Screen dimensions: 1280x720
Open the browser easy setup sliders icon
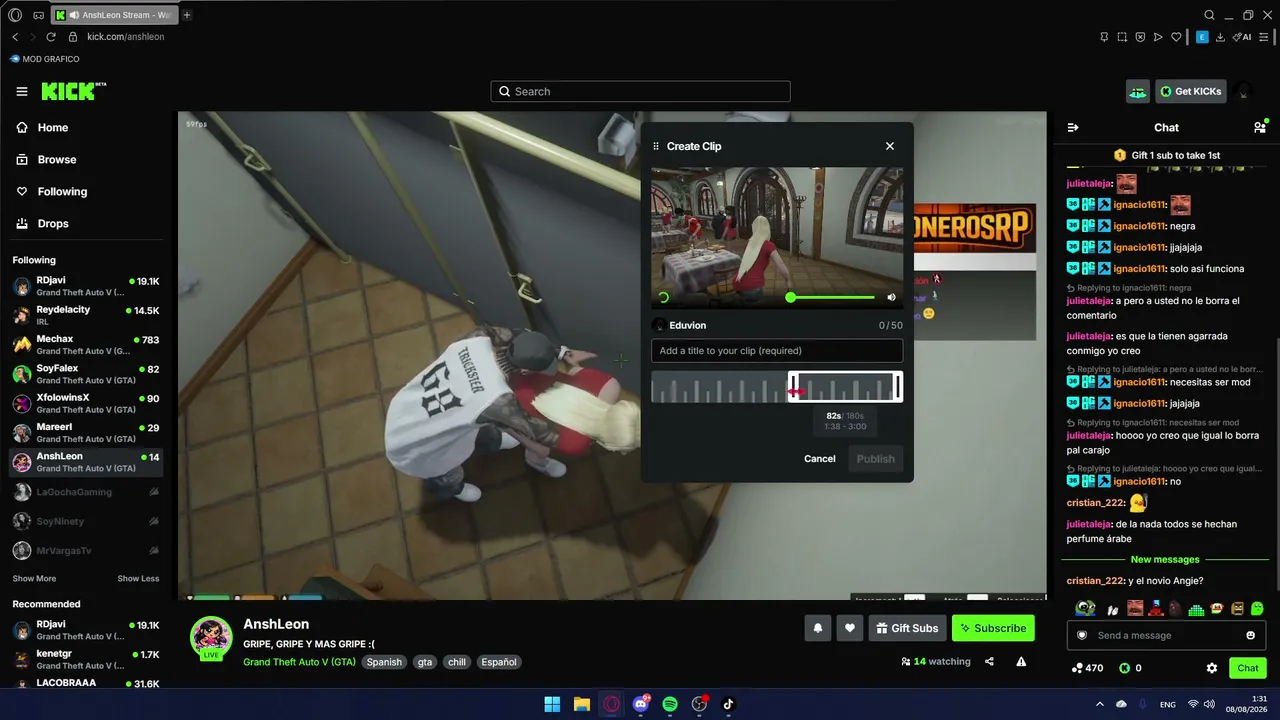pos(1264,37)
